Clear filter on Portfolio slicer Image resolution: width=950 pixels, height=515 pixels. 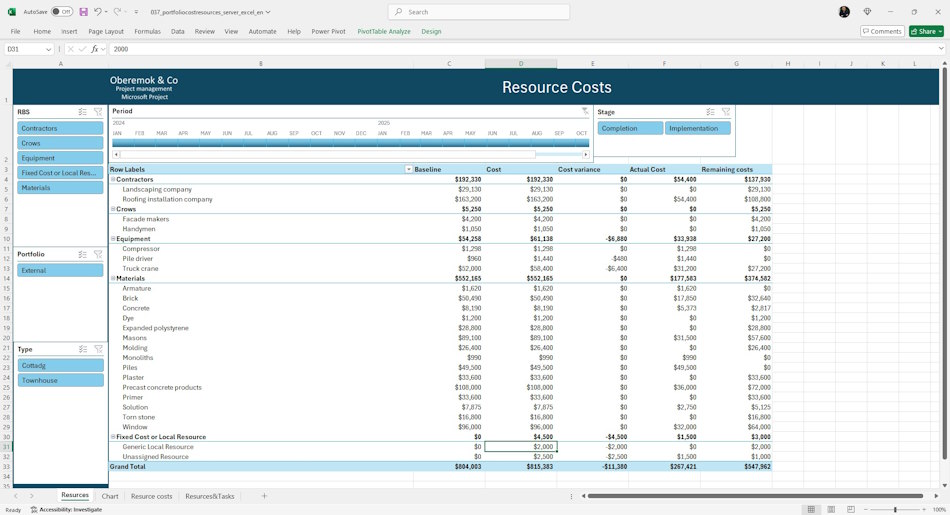(98, 254)
